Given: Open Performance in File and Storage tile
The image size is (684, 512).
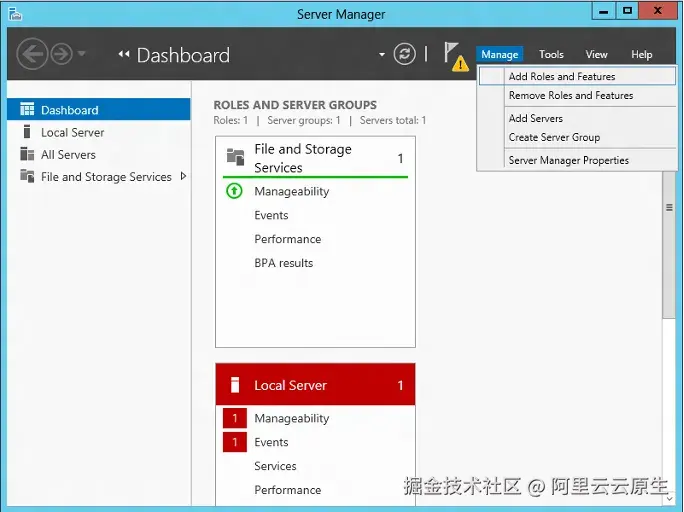Looking at the screenshot, I should (287, 239).
